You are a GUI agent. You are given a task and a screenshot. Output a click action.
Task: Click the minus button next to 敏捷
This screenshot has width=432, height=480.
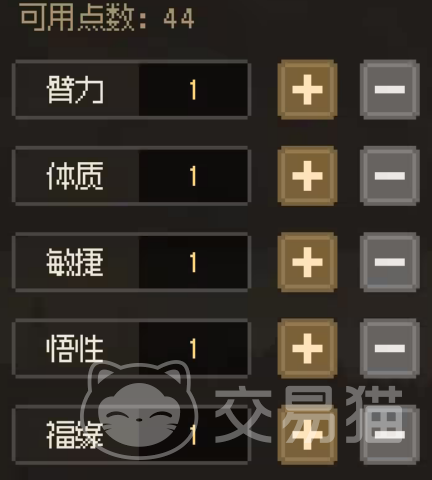390,262
